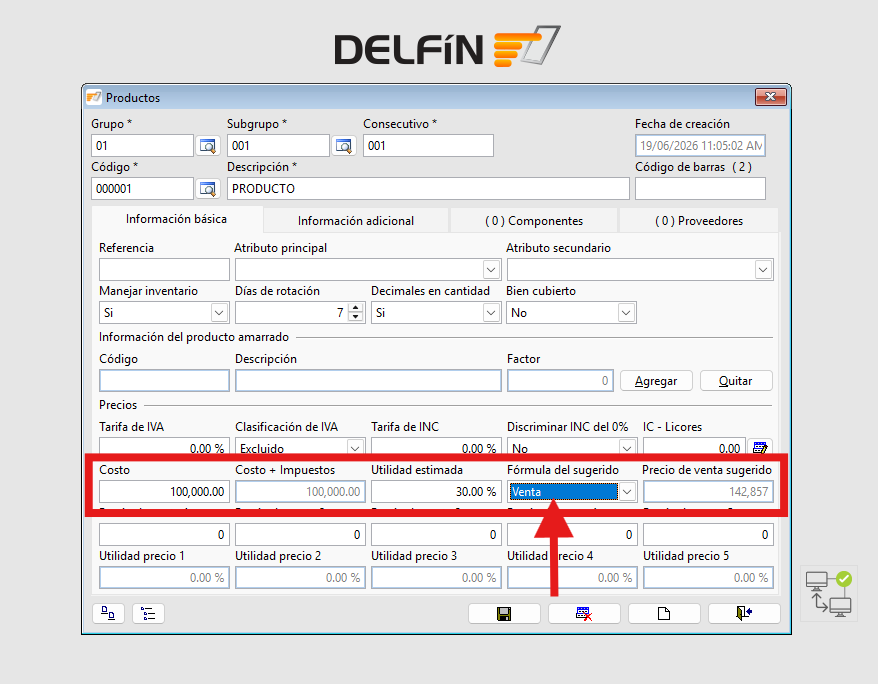Open the network connection status icon
The height and width of the screenshot is (684, 878).
(829, 593)
